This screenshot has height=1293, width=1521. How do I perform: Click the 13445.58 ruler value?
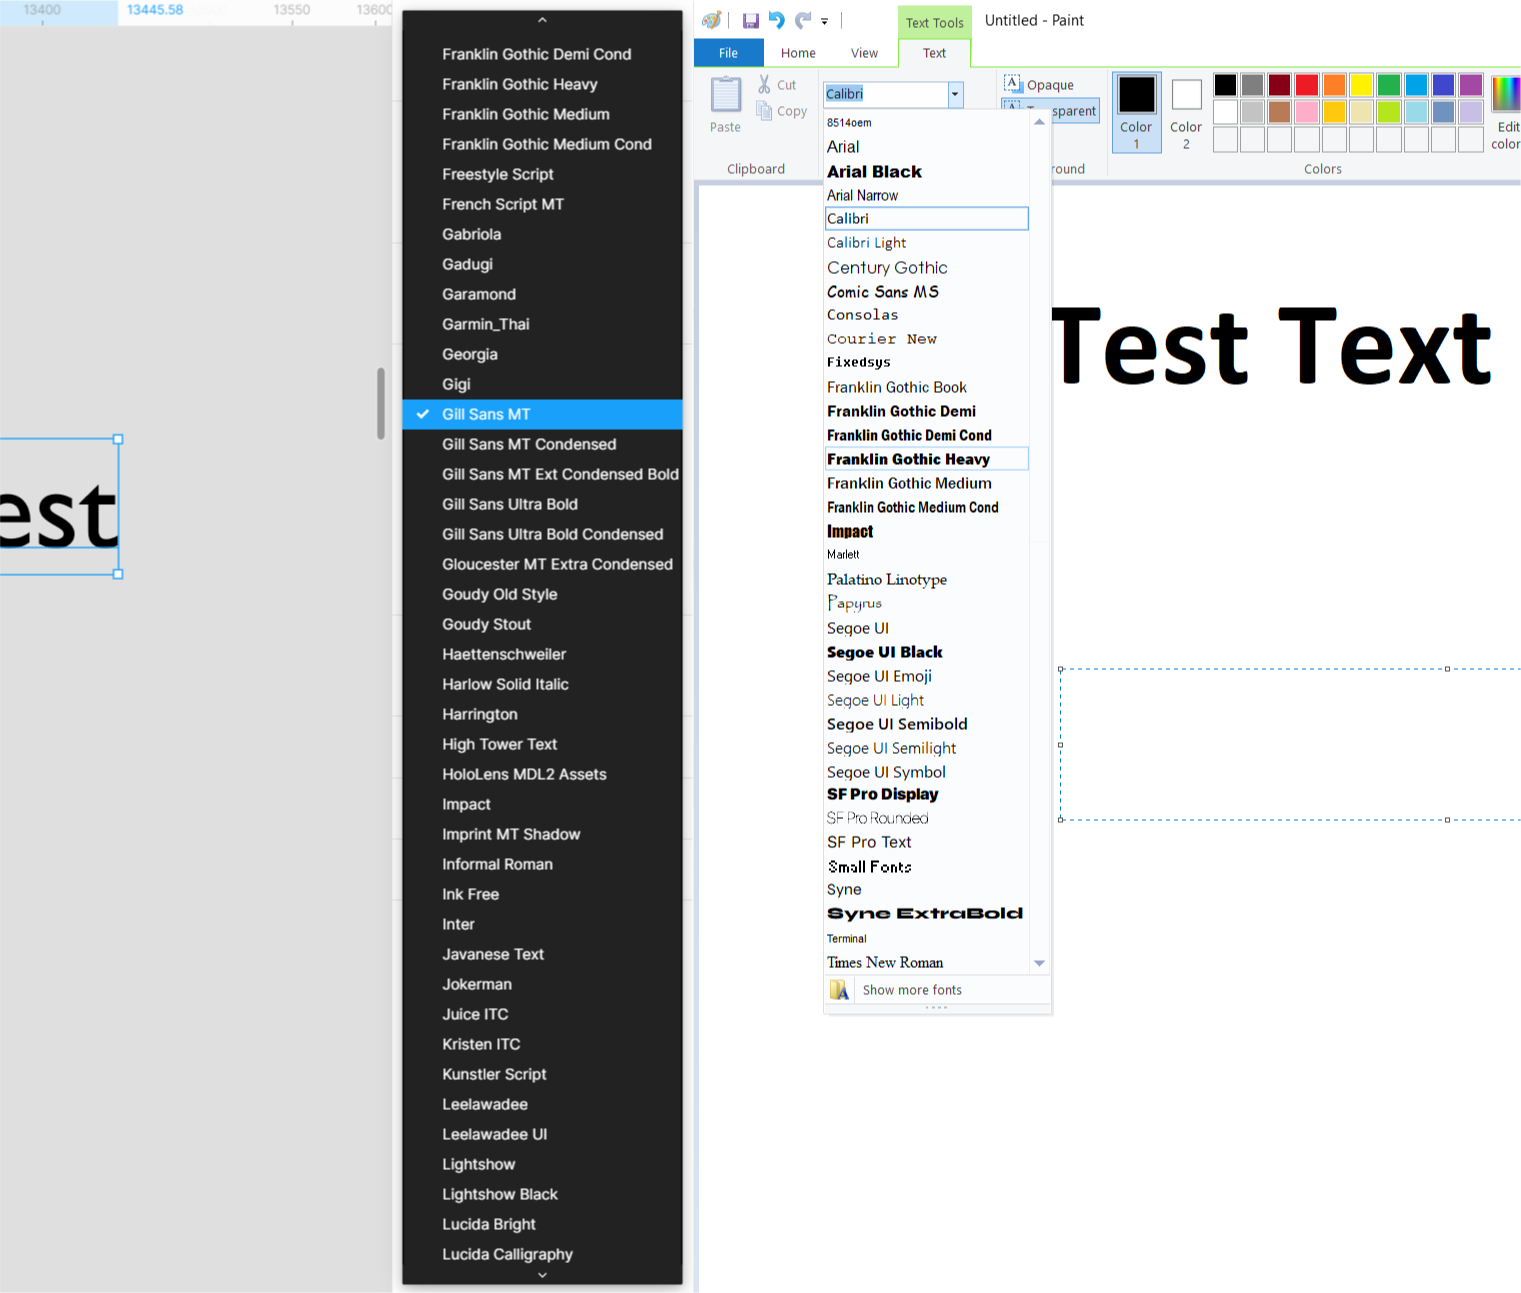(x=155, y=10)
